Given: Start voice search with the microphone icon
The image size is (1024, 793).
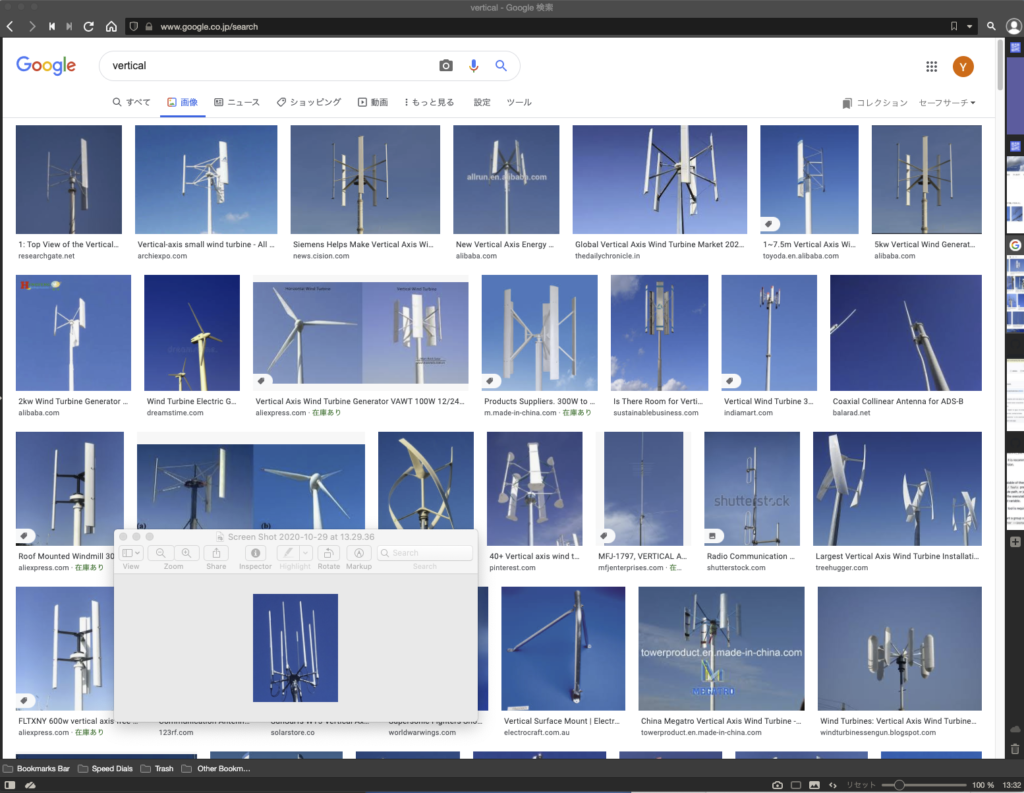Looking at the screenshot, I should pos(474,66).
